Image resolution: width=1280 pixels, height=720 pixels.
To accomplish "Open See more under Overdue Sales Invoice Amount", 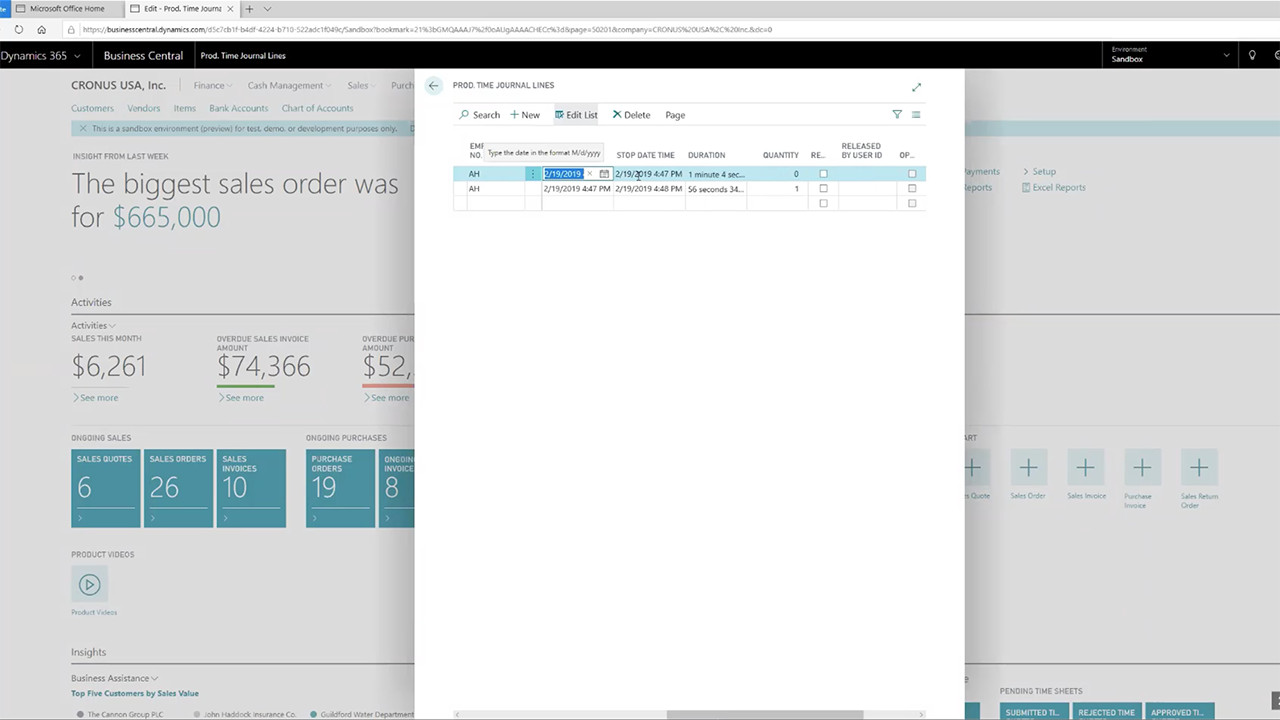I will pyautogui.click(x=241, y=398).
